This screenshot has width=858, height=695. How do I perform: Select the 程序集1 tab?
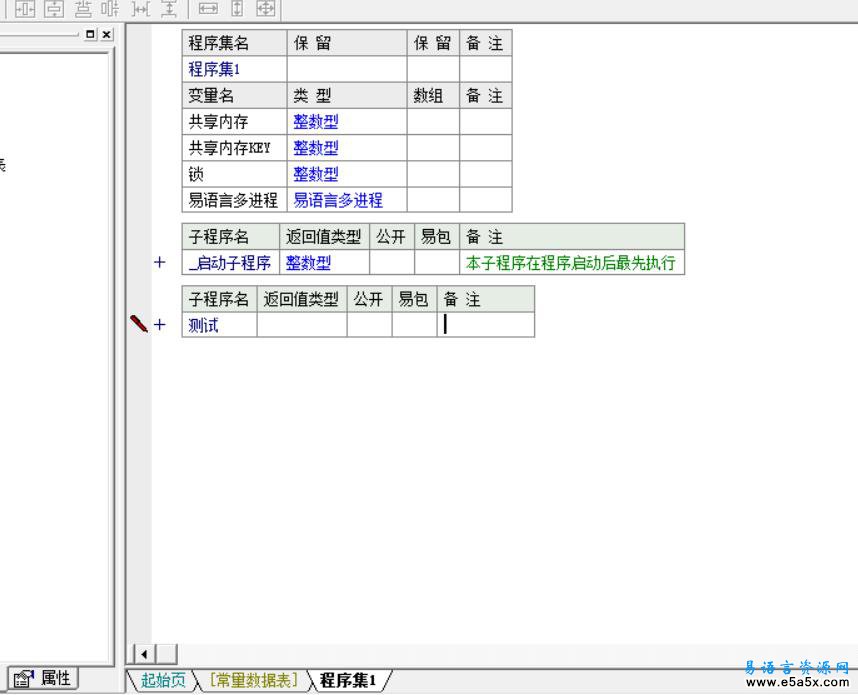[x=348, y=680]
